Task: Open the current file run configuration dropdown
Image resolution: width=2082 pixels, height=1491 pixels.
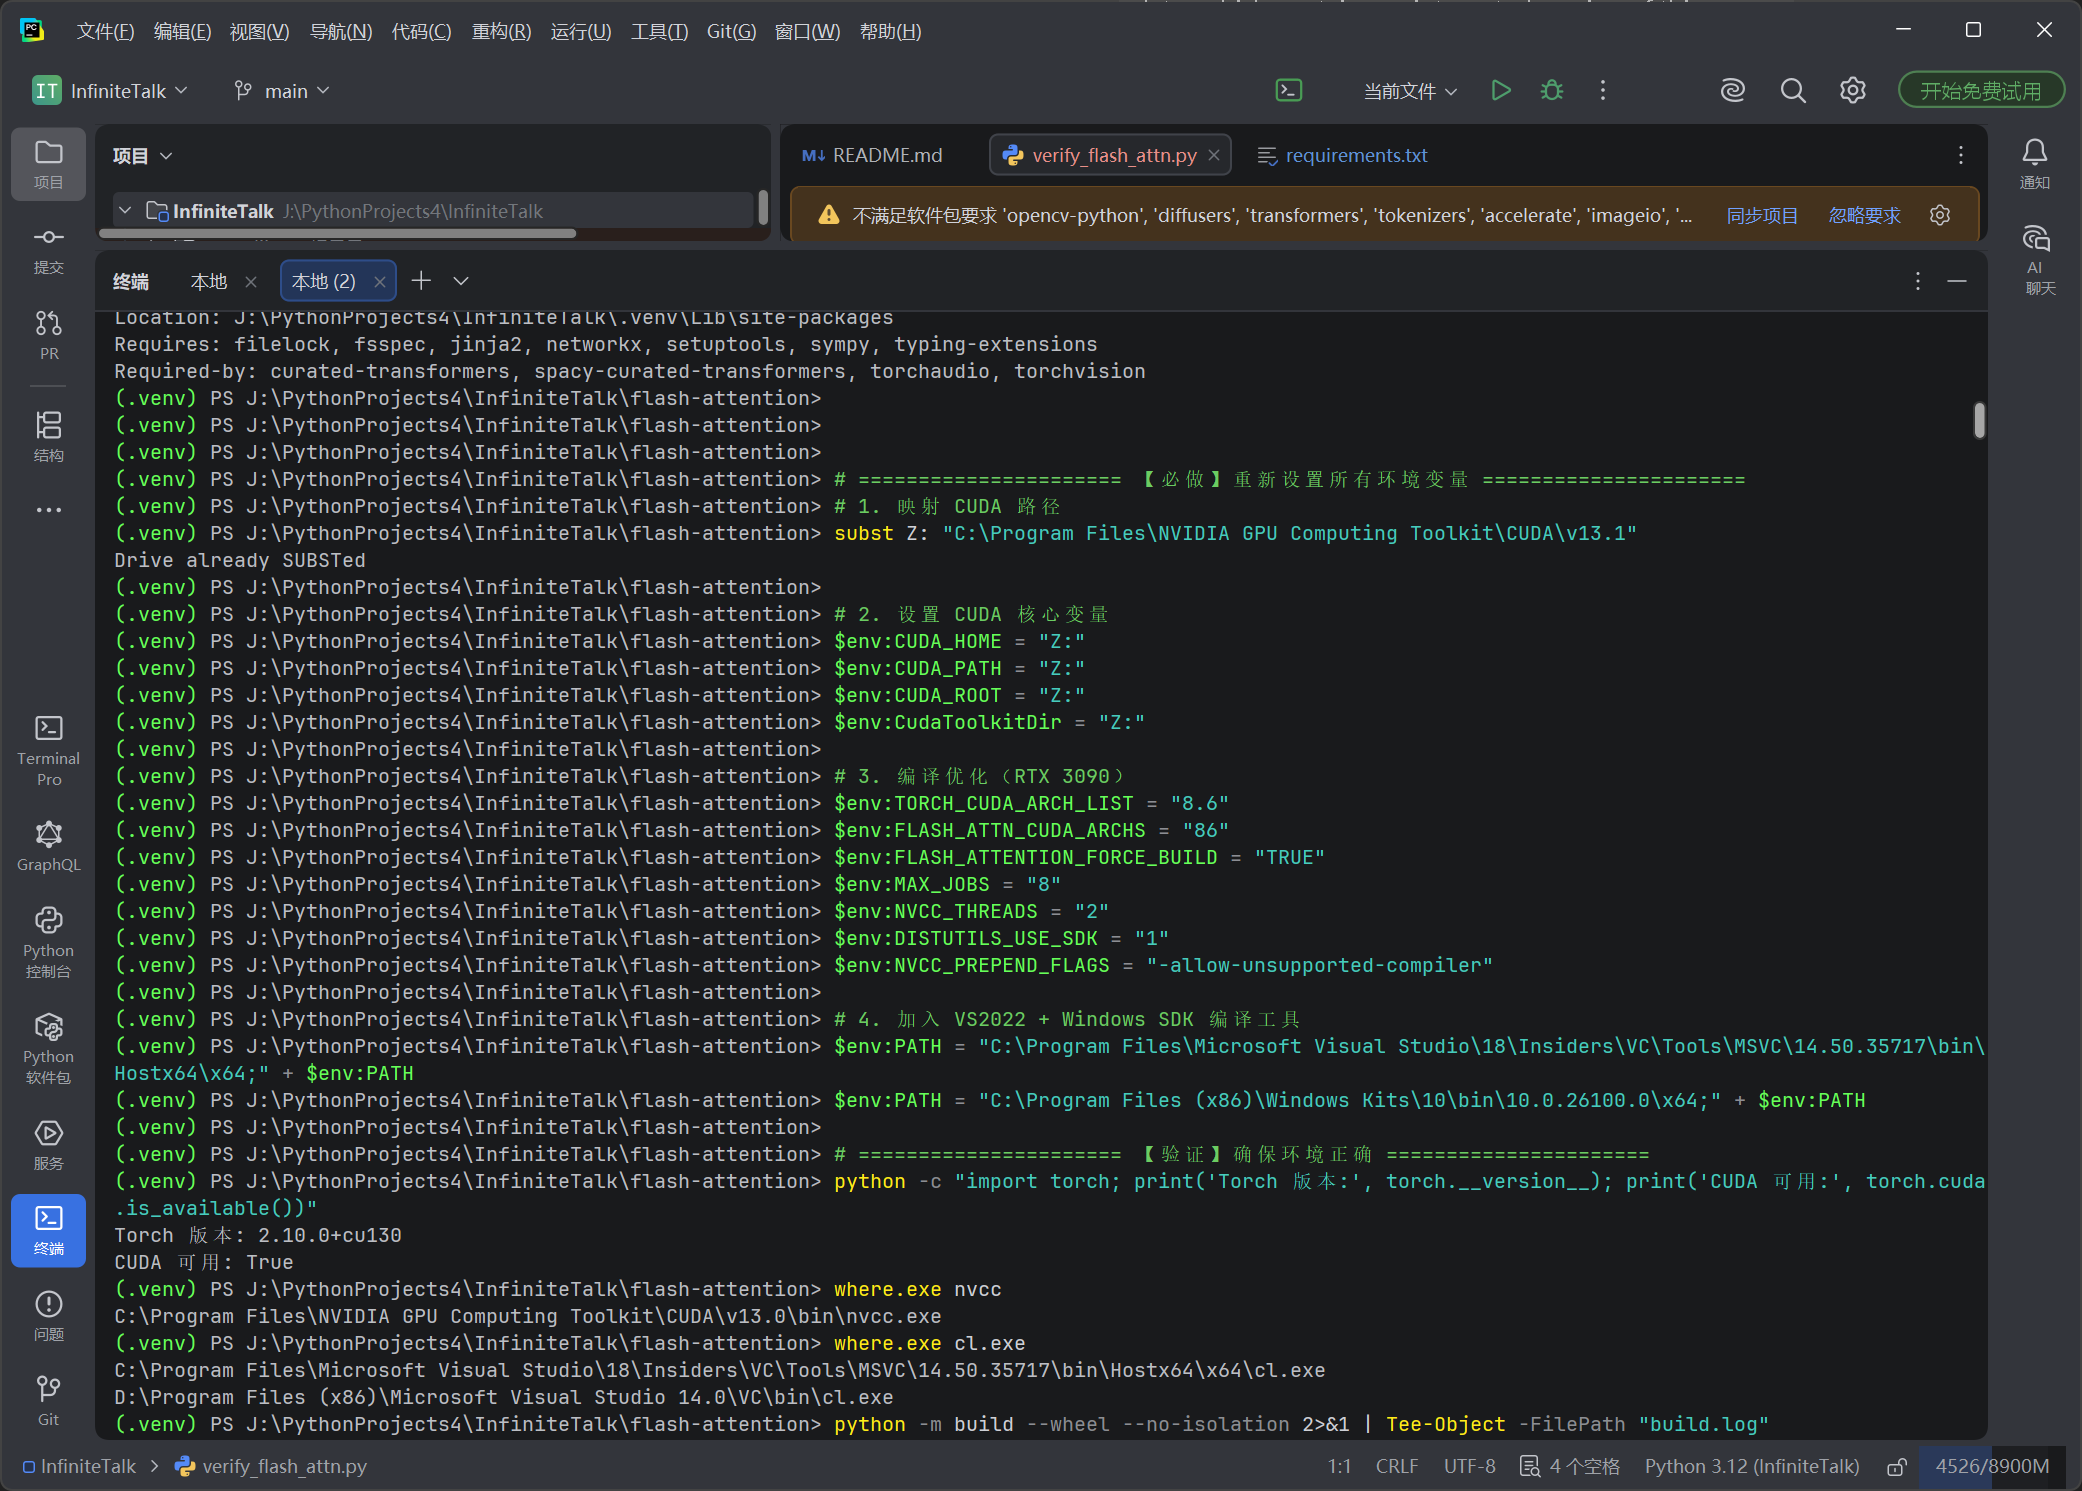Action: point(1410,91)
